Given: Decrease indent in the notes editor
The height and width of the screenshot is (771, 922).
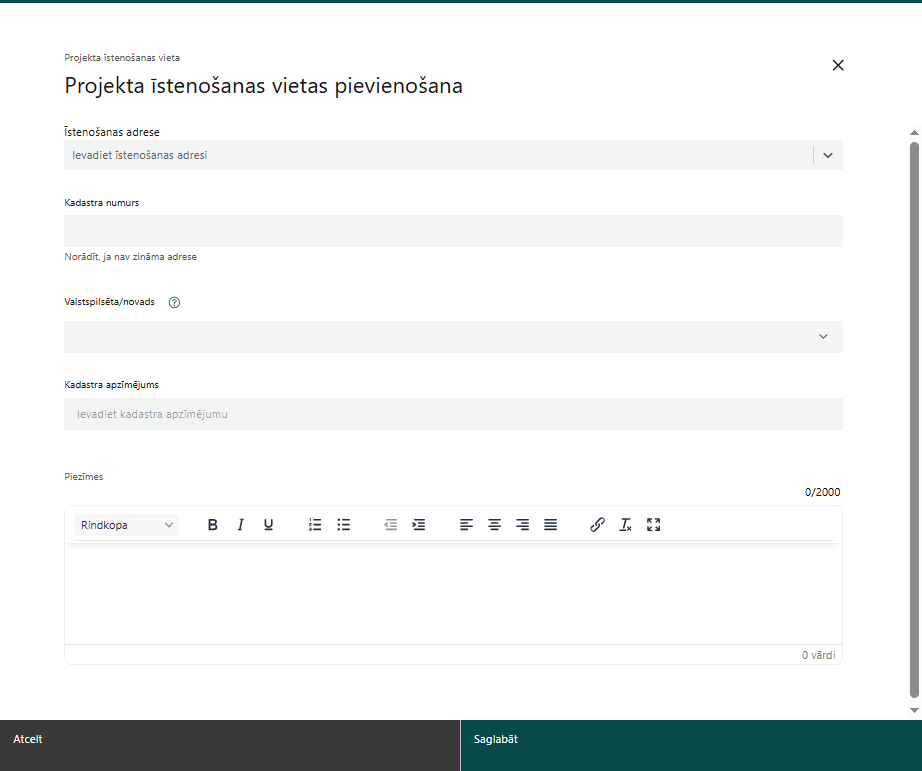Looking at the screenshot, I should 390,525.
